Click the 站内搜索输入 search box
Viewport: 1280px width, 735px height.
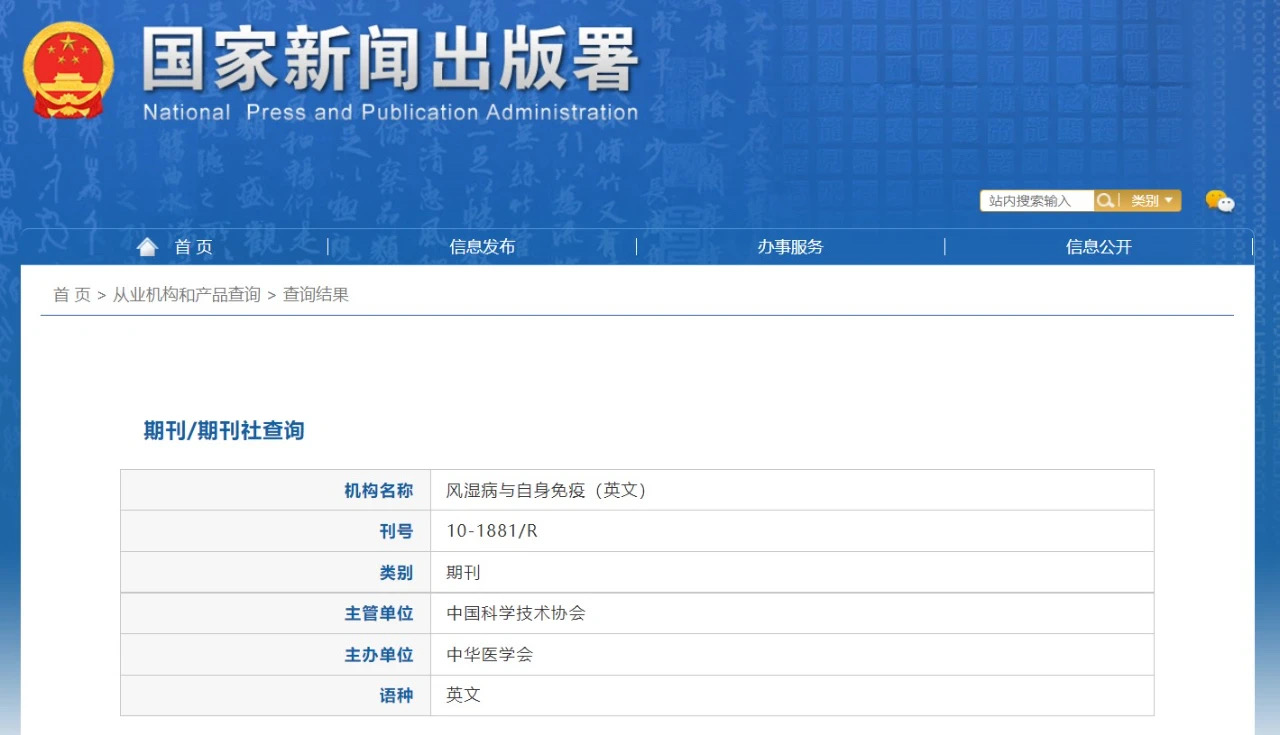pos(1036,201)
